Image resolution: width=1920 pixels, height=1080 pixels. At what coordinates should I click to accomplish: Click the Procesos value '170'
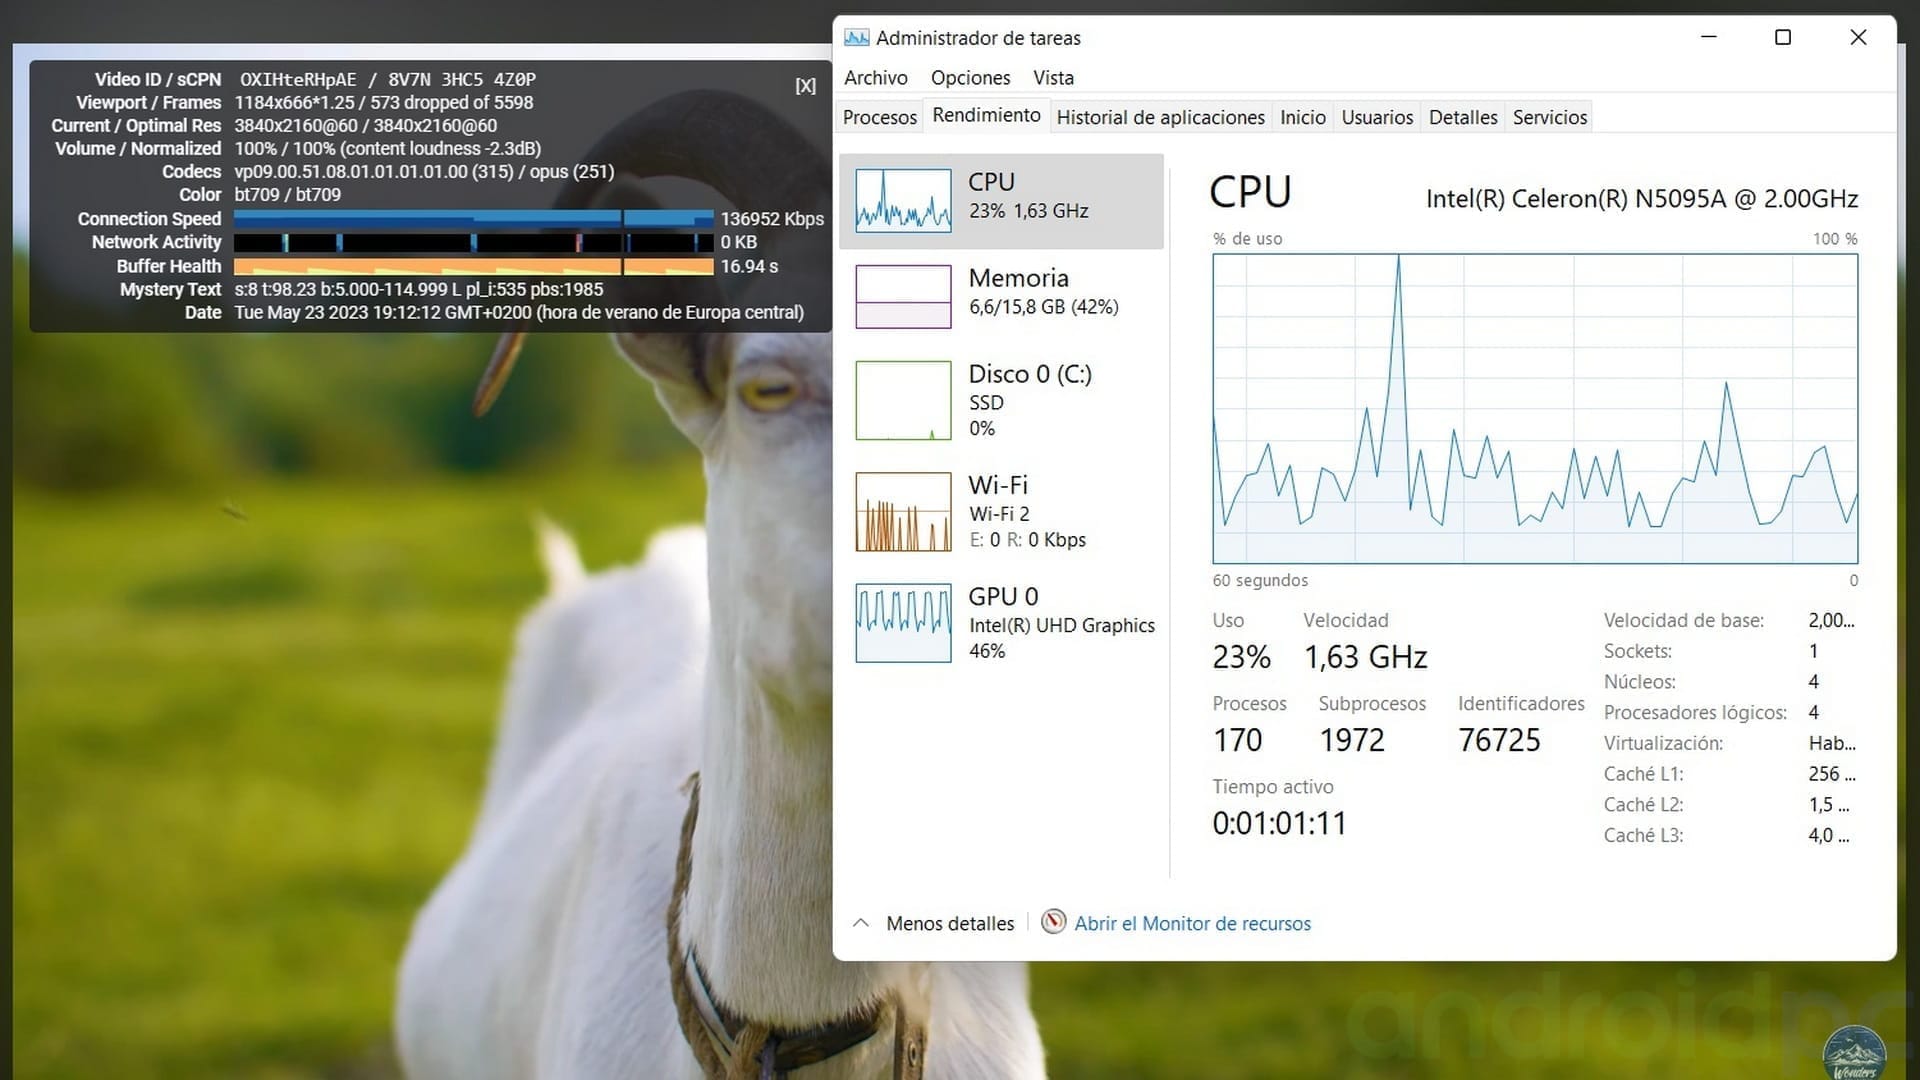click(x=1238, y=740)
